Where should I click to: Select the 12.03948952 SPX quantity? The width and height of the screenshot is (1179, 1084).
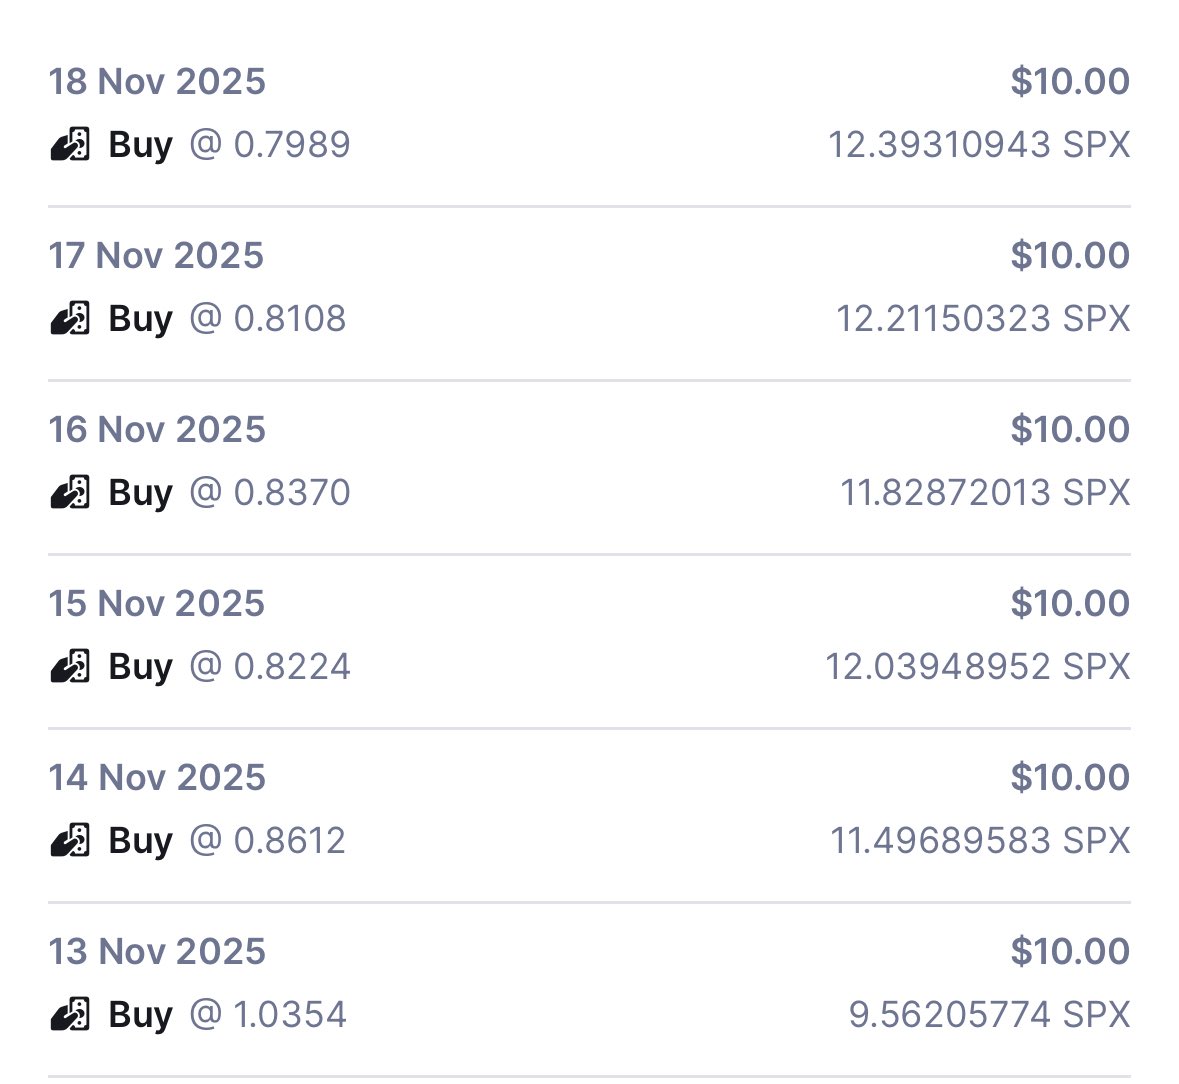click(977, 667)
